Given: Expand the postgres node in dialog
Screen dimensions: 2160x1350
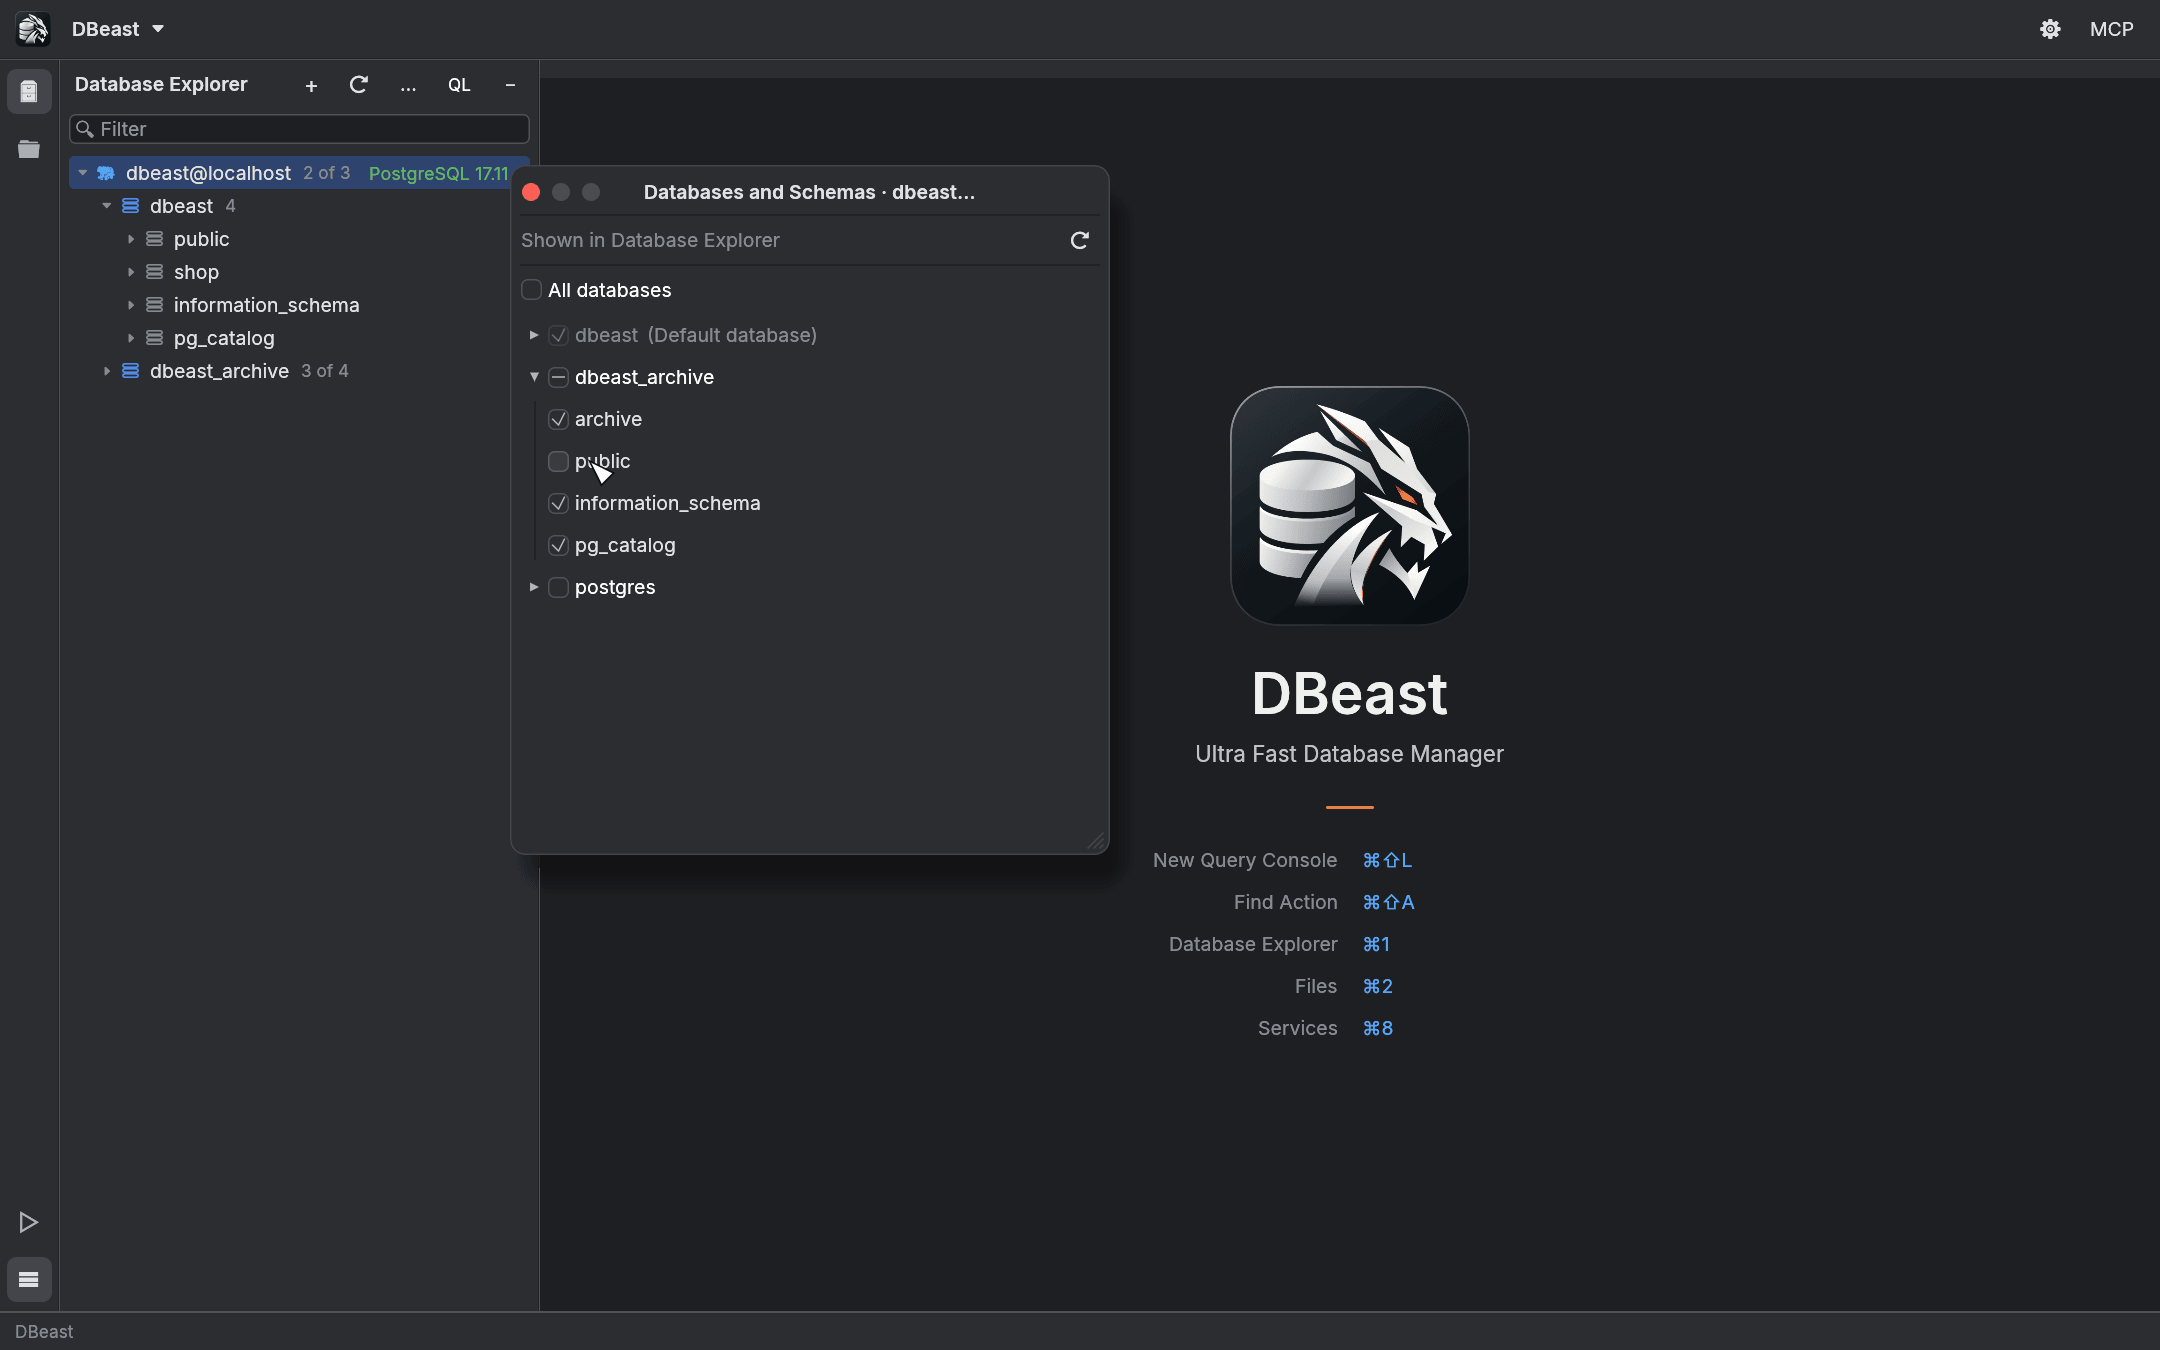Looking at the screenshot, I should 534,587.
